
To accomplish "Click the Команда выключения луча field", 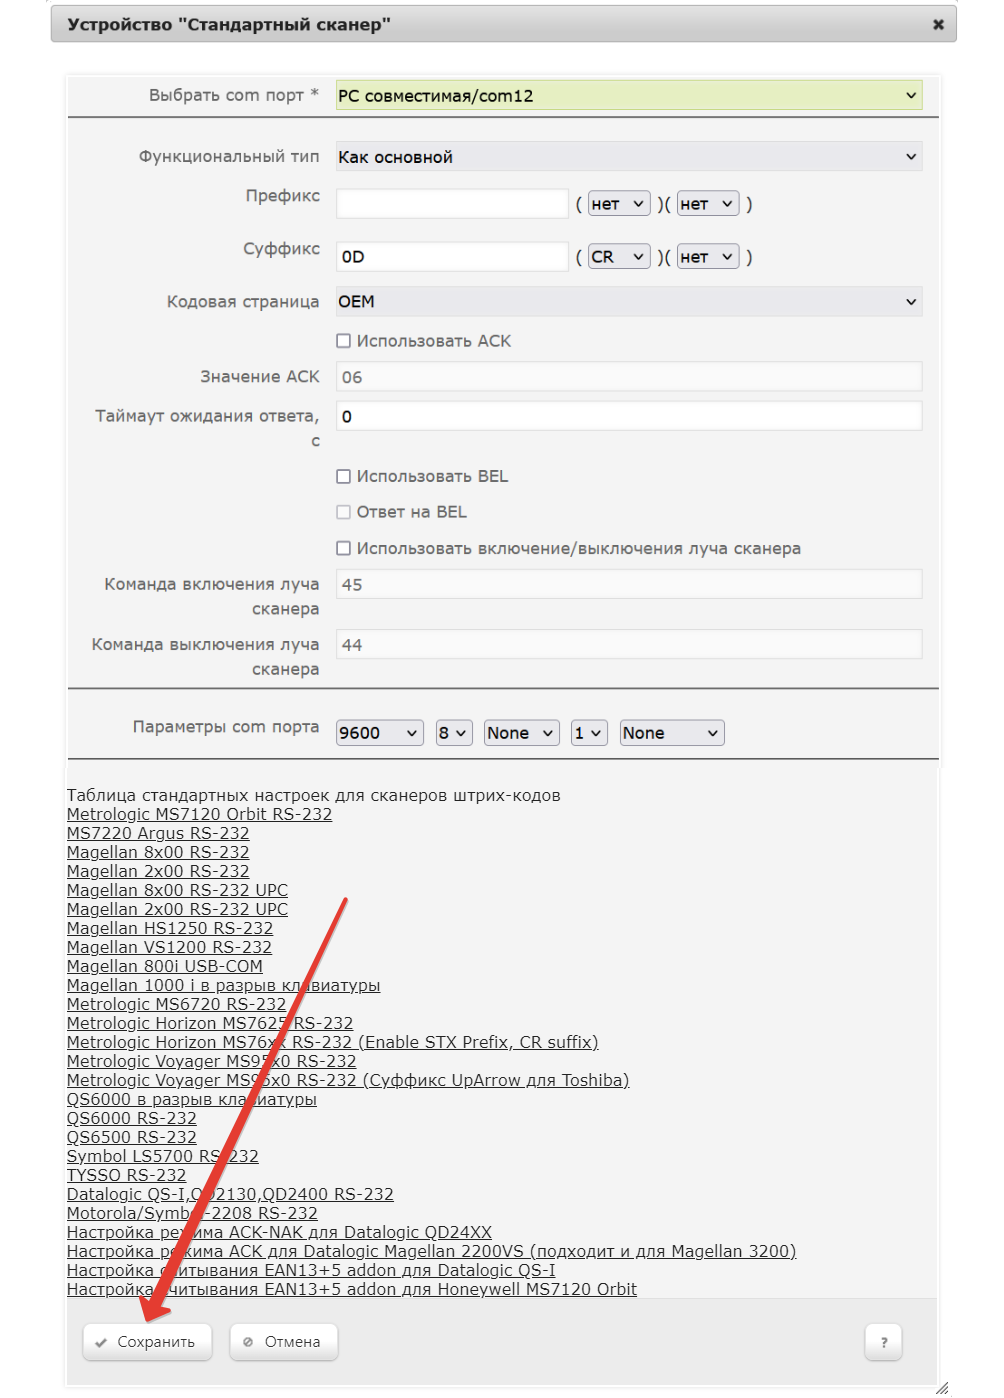I will 629,645.
